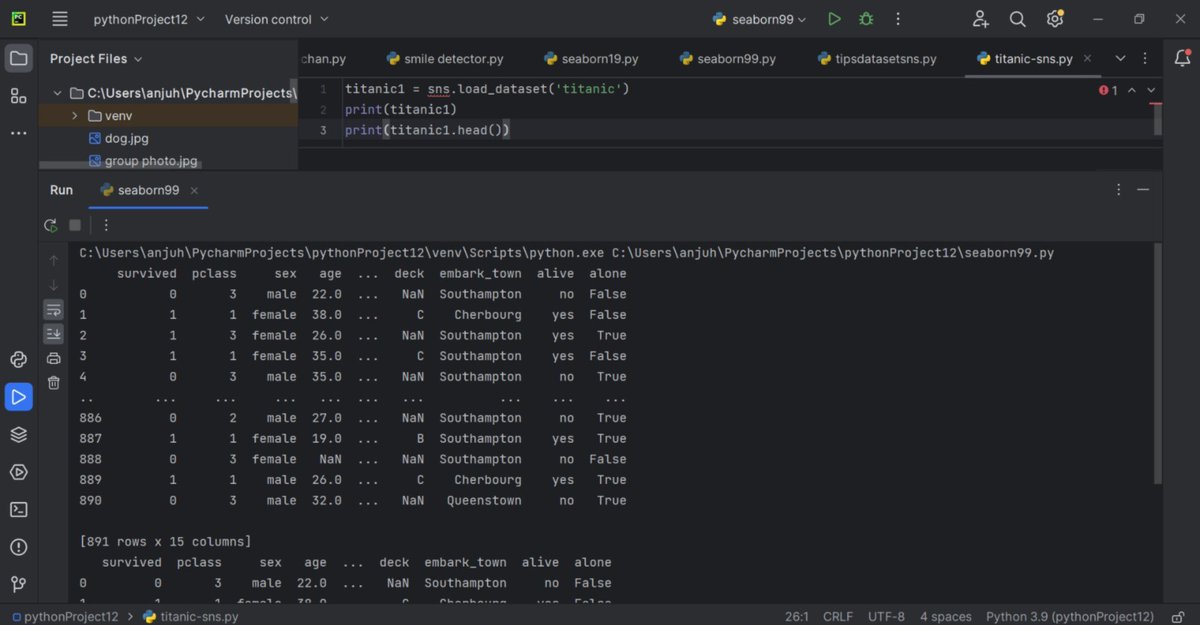Rerun seaborn99 in Run panel
This screenshot has width=1200, height=625.
(51, 225)
